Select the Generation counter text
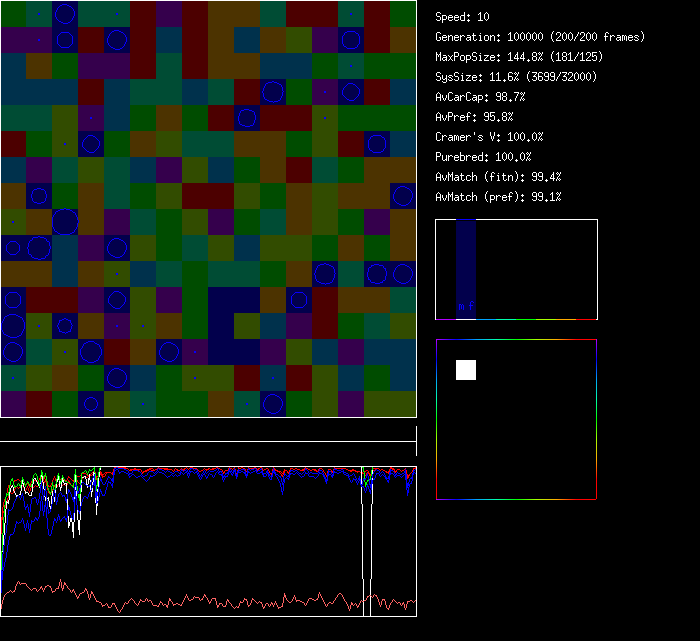700x641 pixels. [539, 37]
